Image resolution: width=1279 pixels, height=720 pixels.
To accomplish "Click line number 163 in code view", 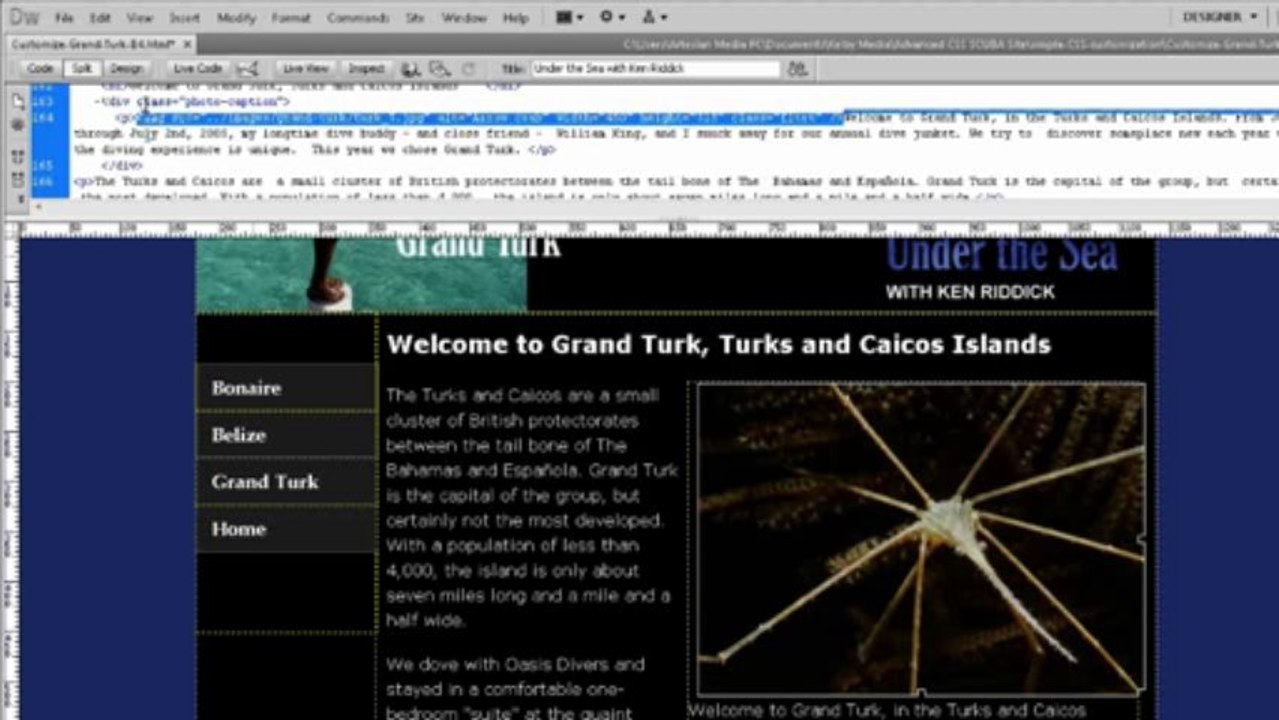I will pos(41,101).
